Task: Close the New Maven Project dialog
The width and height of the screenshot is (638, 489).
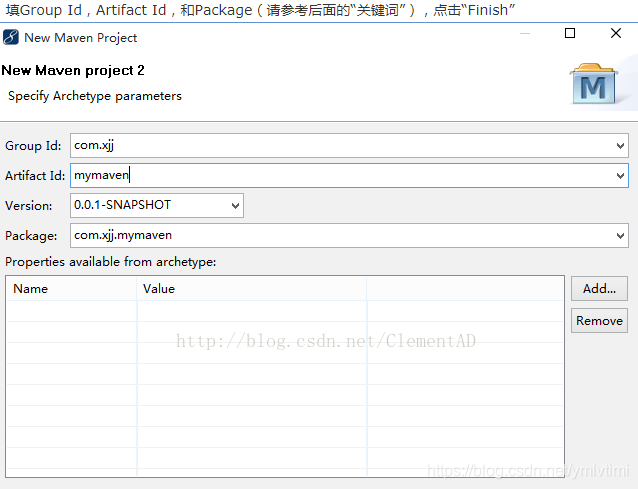Action: [616, 33]
